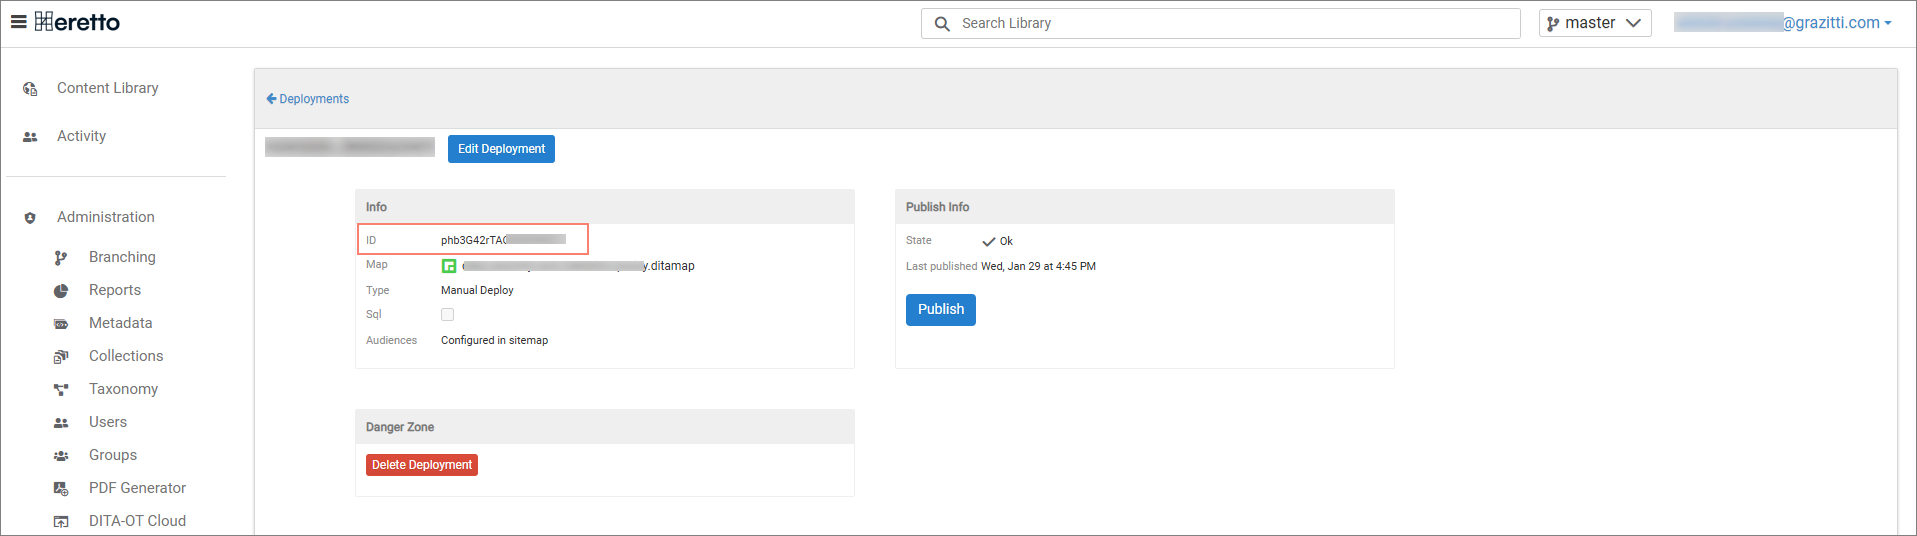1917x536 pixels.
Task: Click the PDF Generator icon
Action: pos(61,489)
